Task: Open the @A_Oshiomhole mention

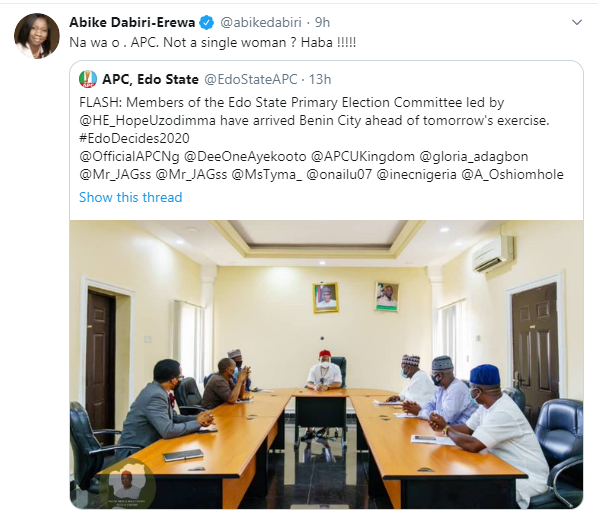Action: tap(512, 175)
